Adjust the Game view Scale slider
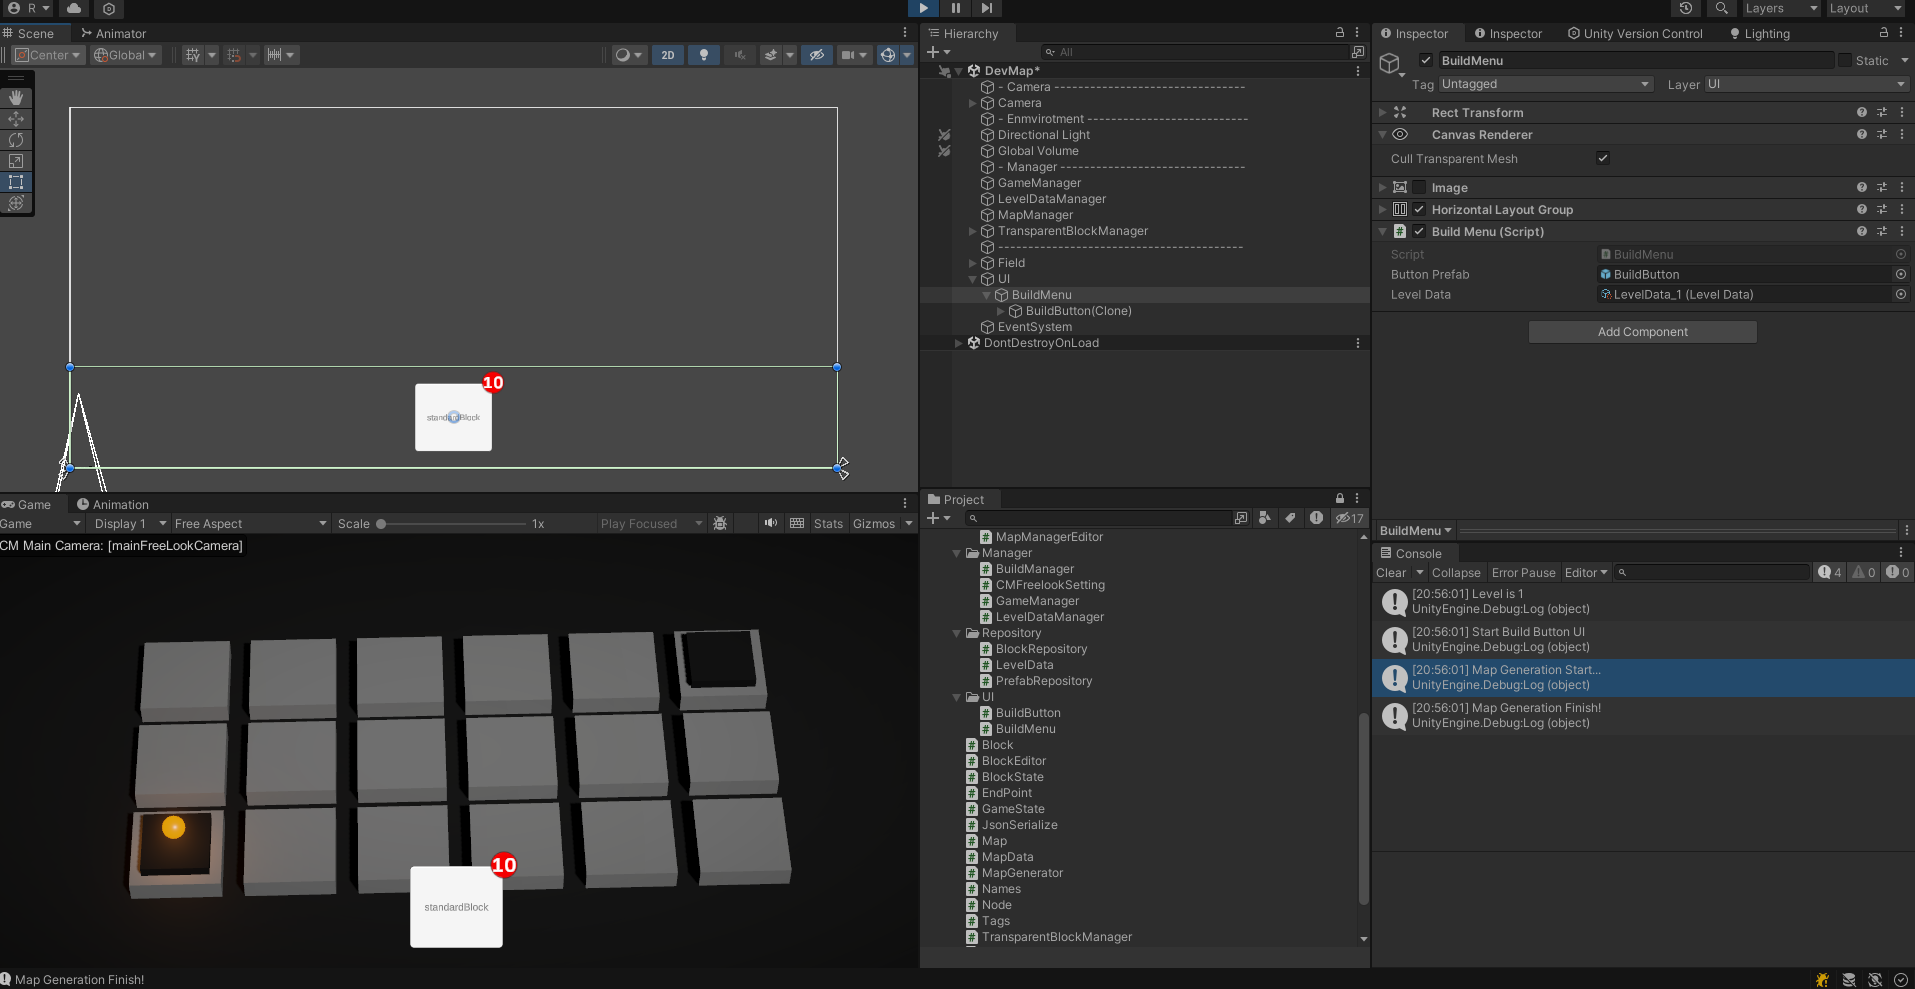Screen dimensions: 1915x989 (382, 524)
